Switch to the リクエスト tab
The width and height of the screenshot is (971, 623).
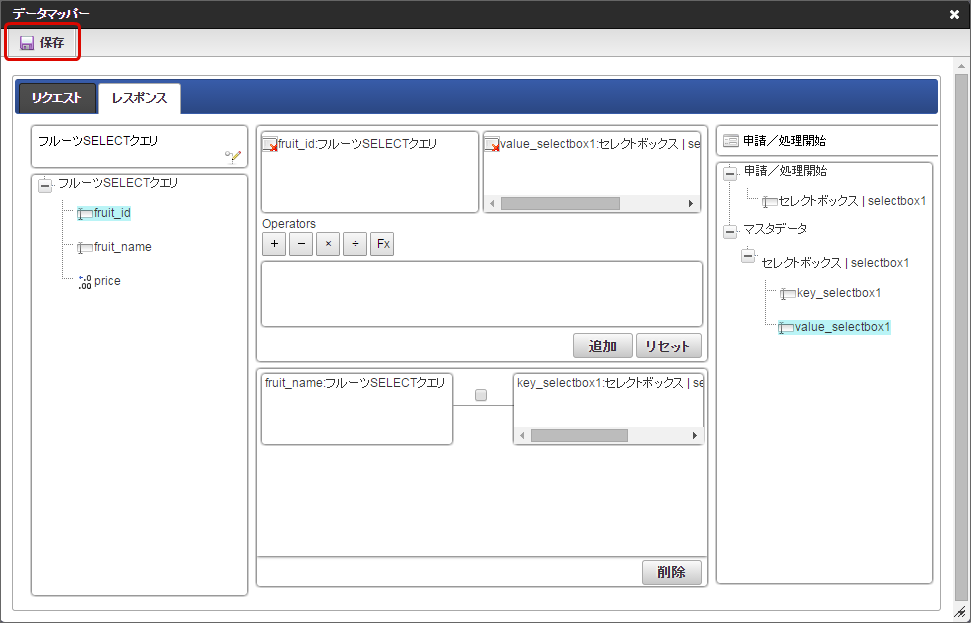[x=57, y=98]
